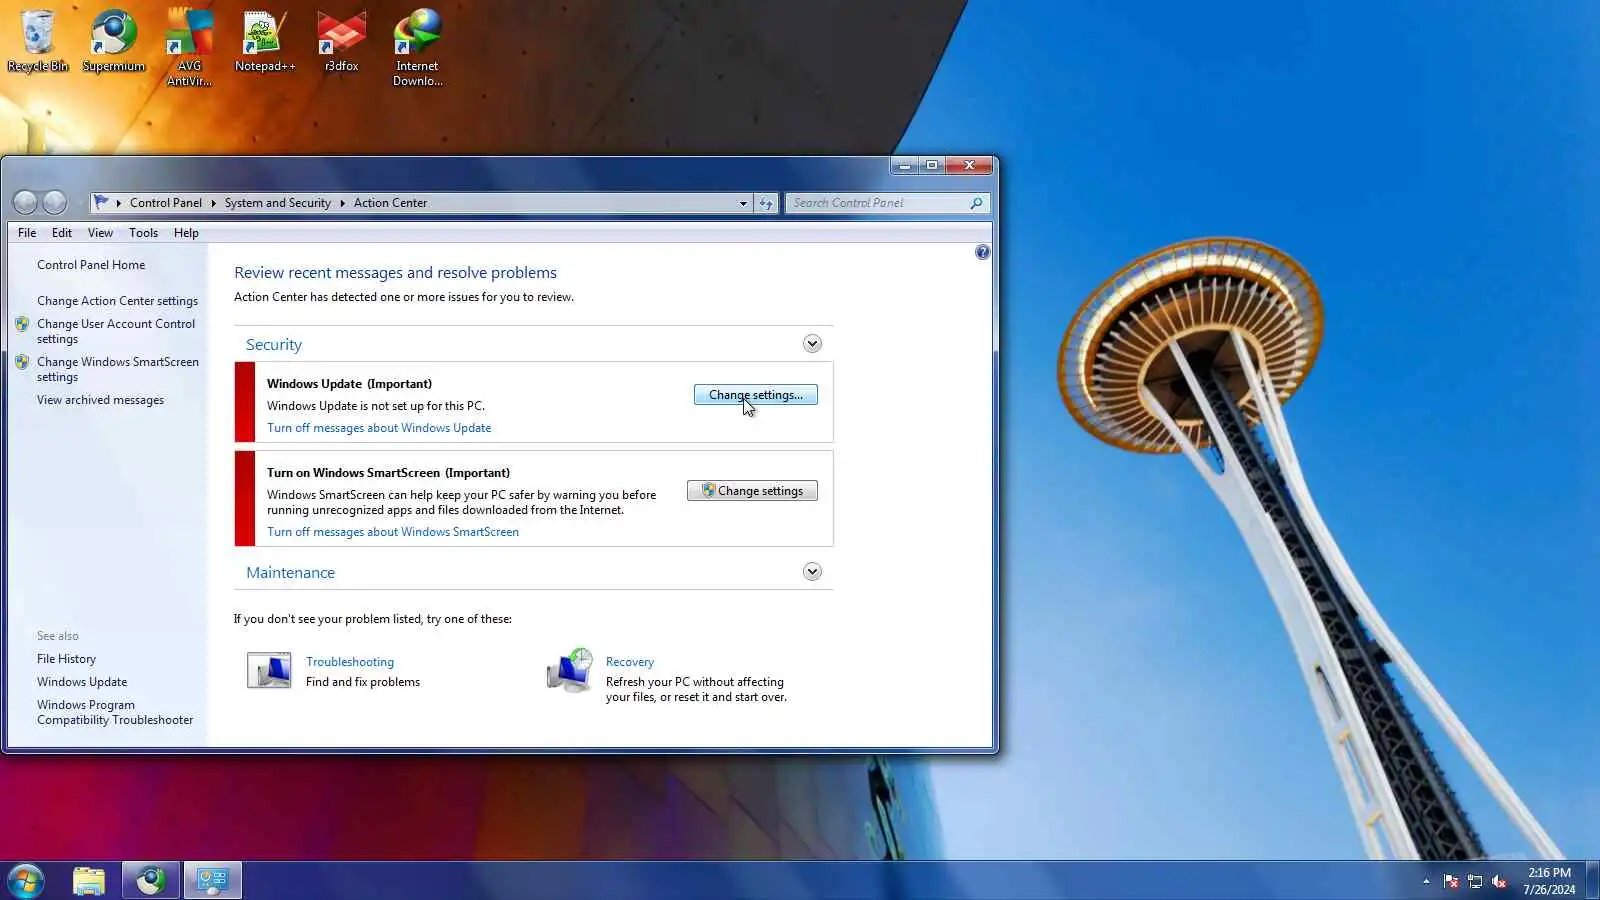Open Internet Download Manager desktop shortcut
This screenshot has width=1600, height=900.
click(417, 48)
